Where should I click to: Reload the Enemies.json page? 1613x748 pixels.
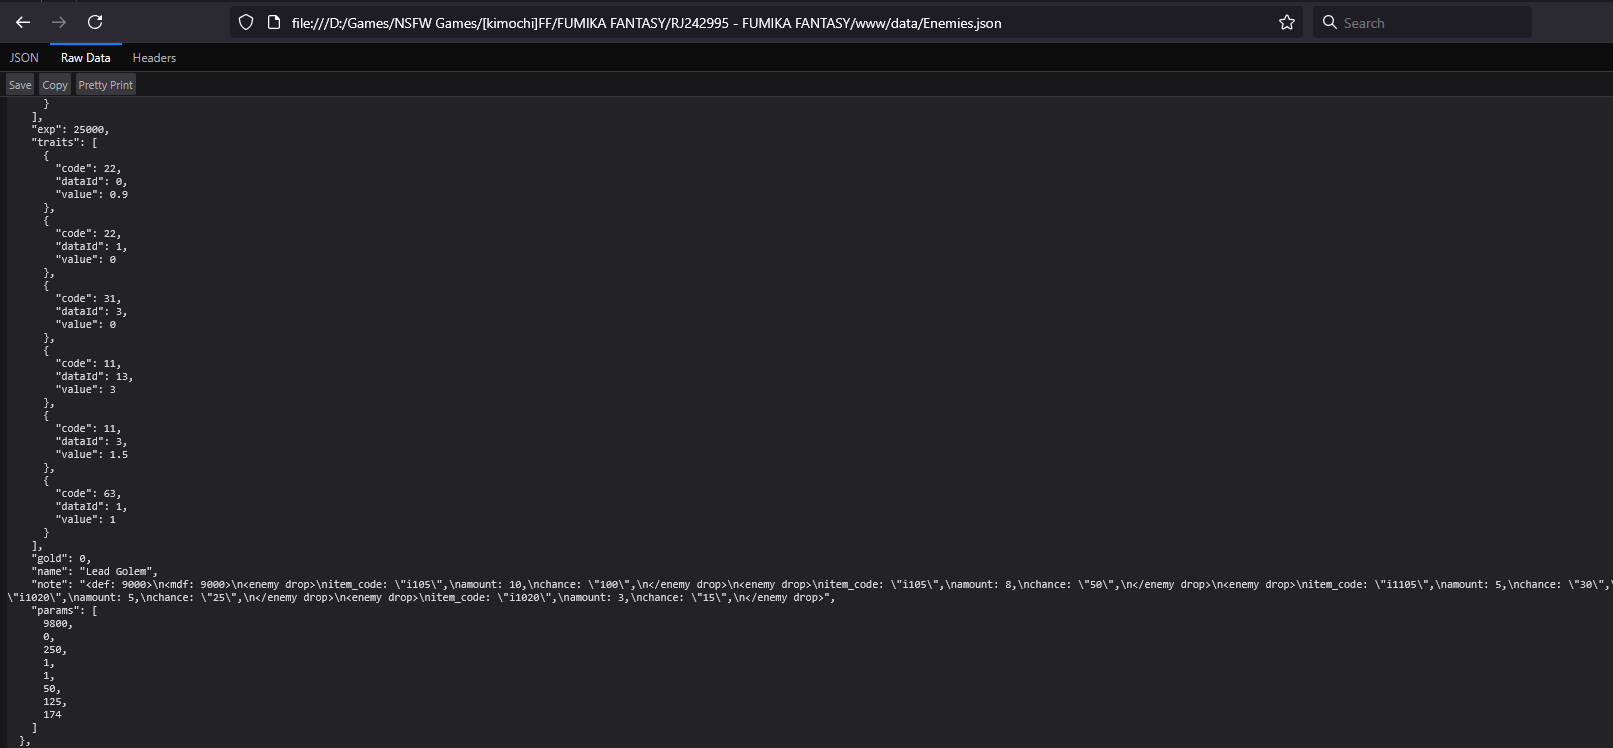(95, 22)
